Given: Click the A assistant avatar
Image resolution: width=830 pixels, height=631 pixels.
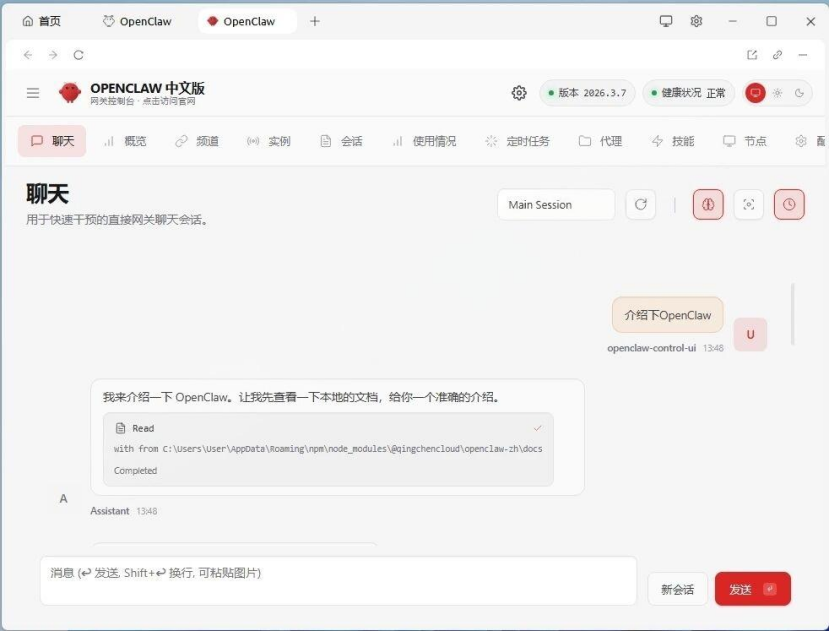Looking at the screenshot, I should tap(64, 499).
